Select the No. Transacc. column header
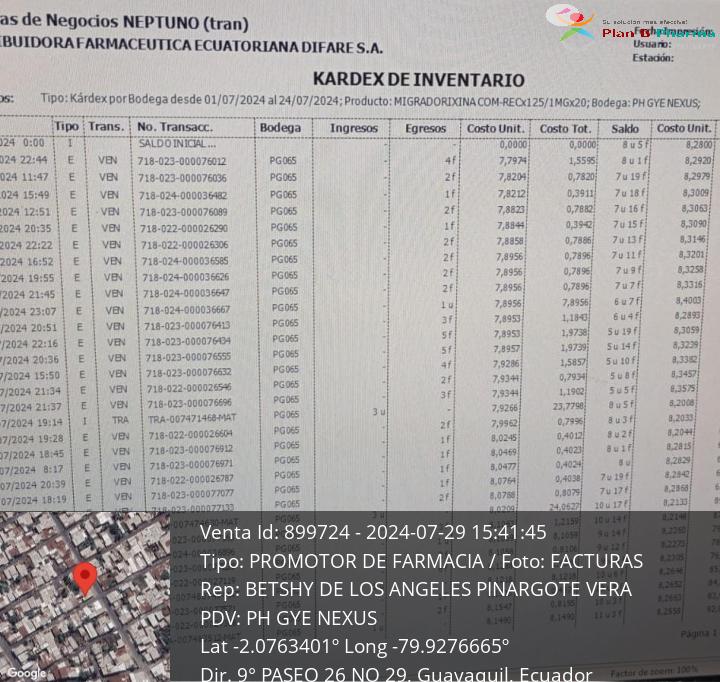This screenshot has width=720, height=682. click(175, 127)
